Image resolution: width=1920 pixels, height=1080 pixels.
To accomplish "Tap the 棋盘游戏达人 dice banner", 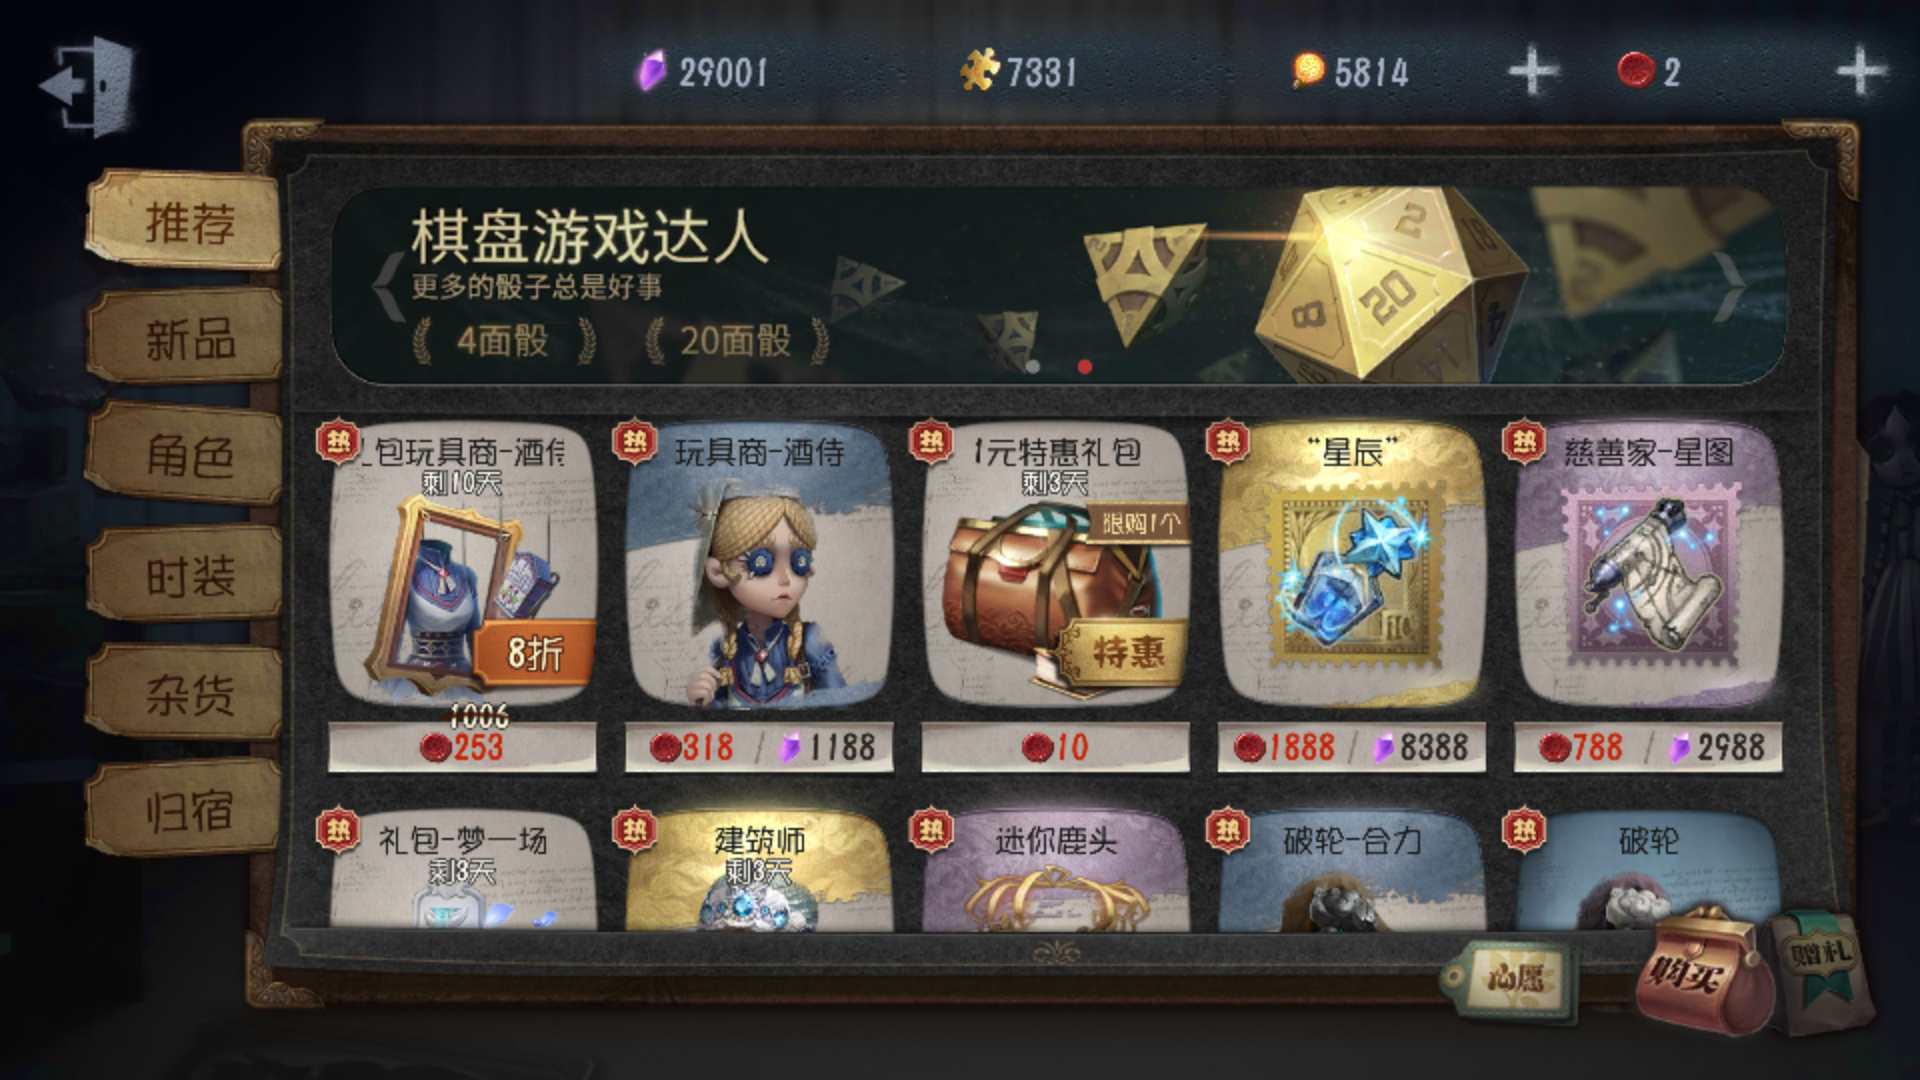I will [1060, 285].
